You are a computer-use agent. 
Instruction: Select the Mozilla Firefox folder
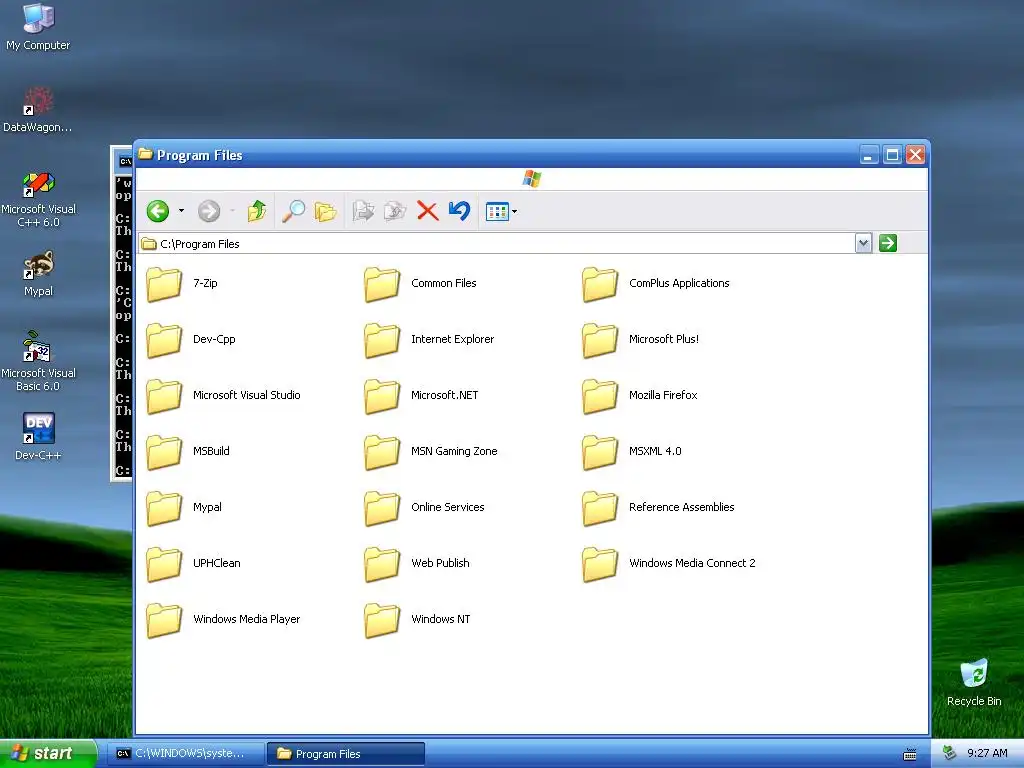tap(640, 396)
